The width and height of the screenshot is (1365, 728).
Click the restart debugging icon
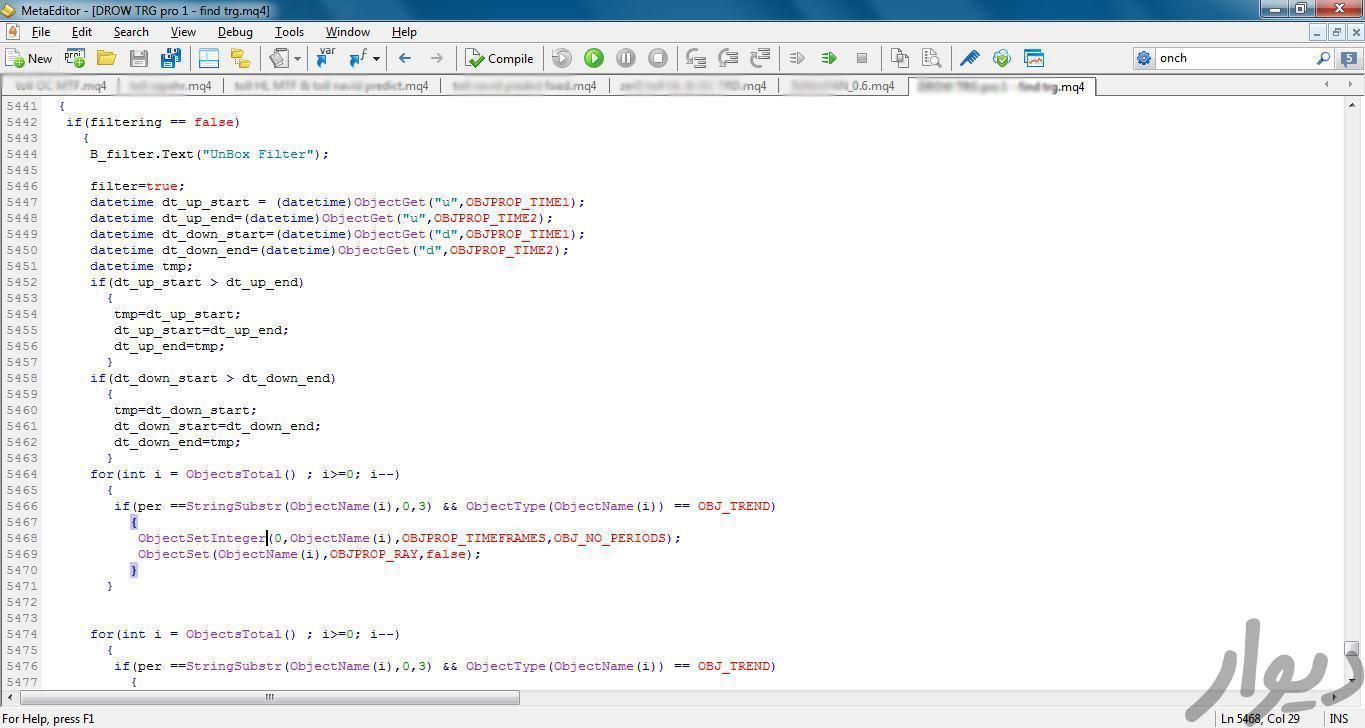[x=562, y=58]
